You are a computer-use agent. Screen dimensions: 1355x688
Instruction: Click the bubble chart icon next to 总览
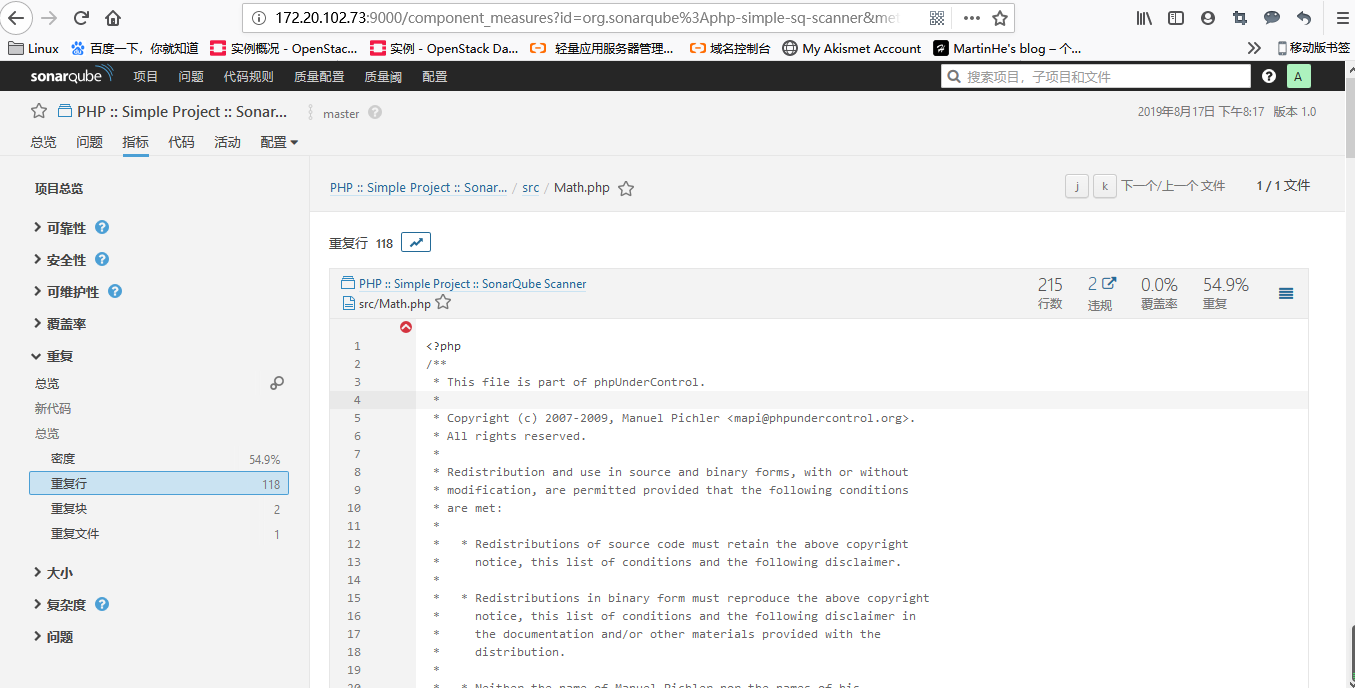(277, 383)
